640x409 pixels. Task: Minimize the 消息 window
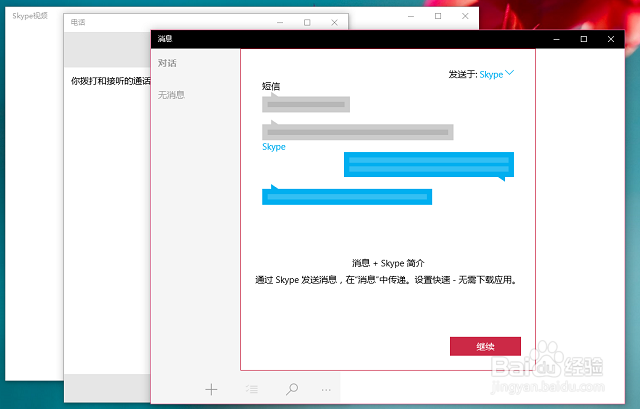(x=556, y=39)
